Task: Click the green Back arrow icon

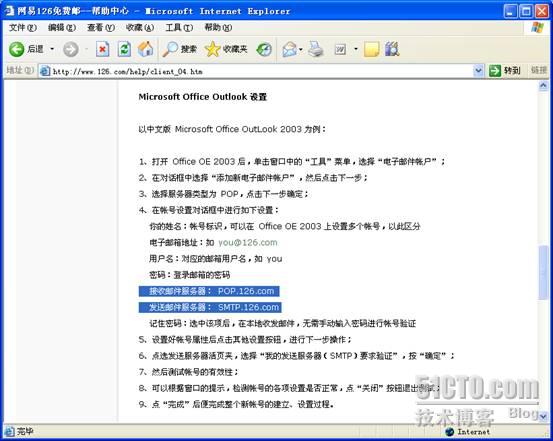Action: click(16, 49)
